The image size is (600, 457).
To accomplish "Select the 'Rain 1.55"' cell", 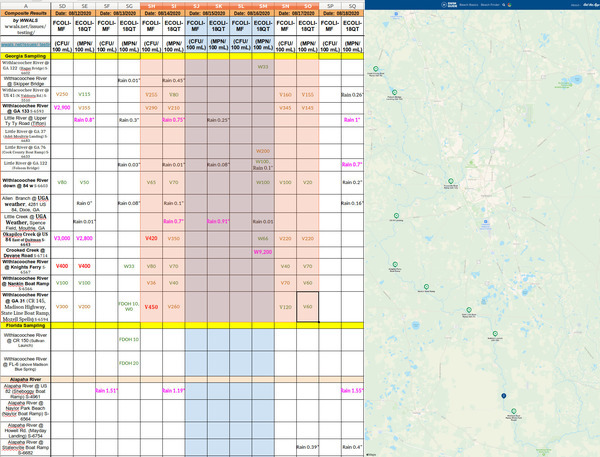I will click(x=352, y=391).
